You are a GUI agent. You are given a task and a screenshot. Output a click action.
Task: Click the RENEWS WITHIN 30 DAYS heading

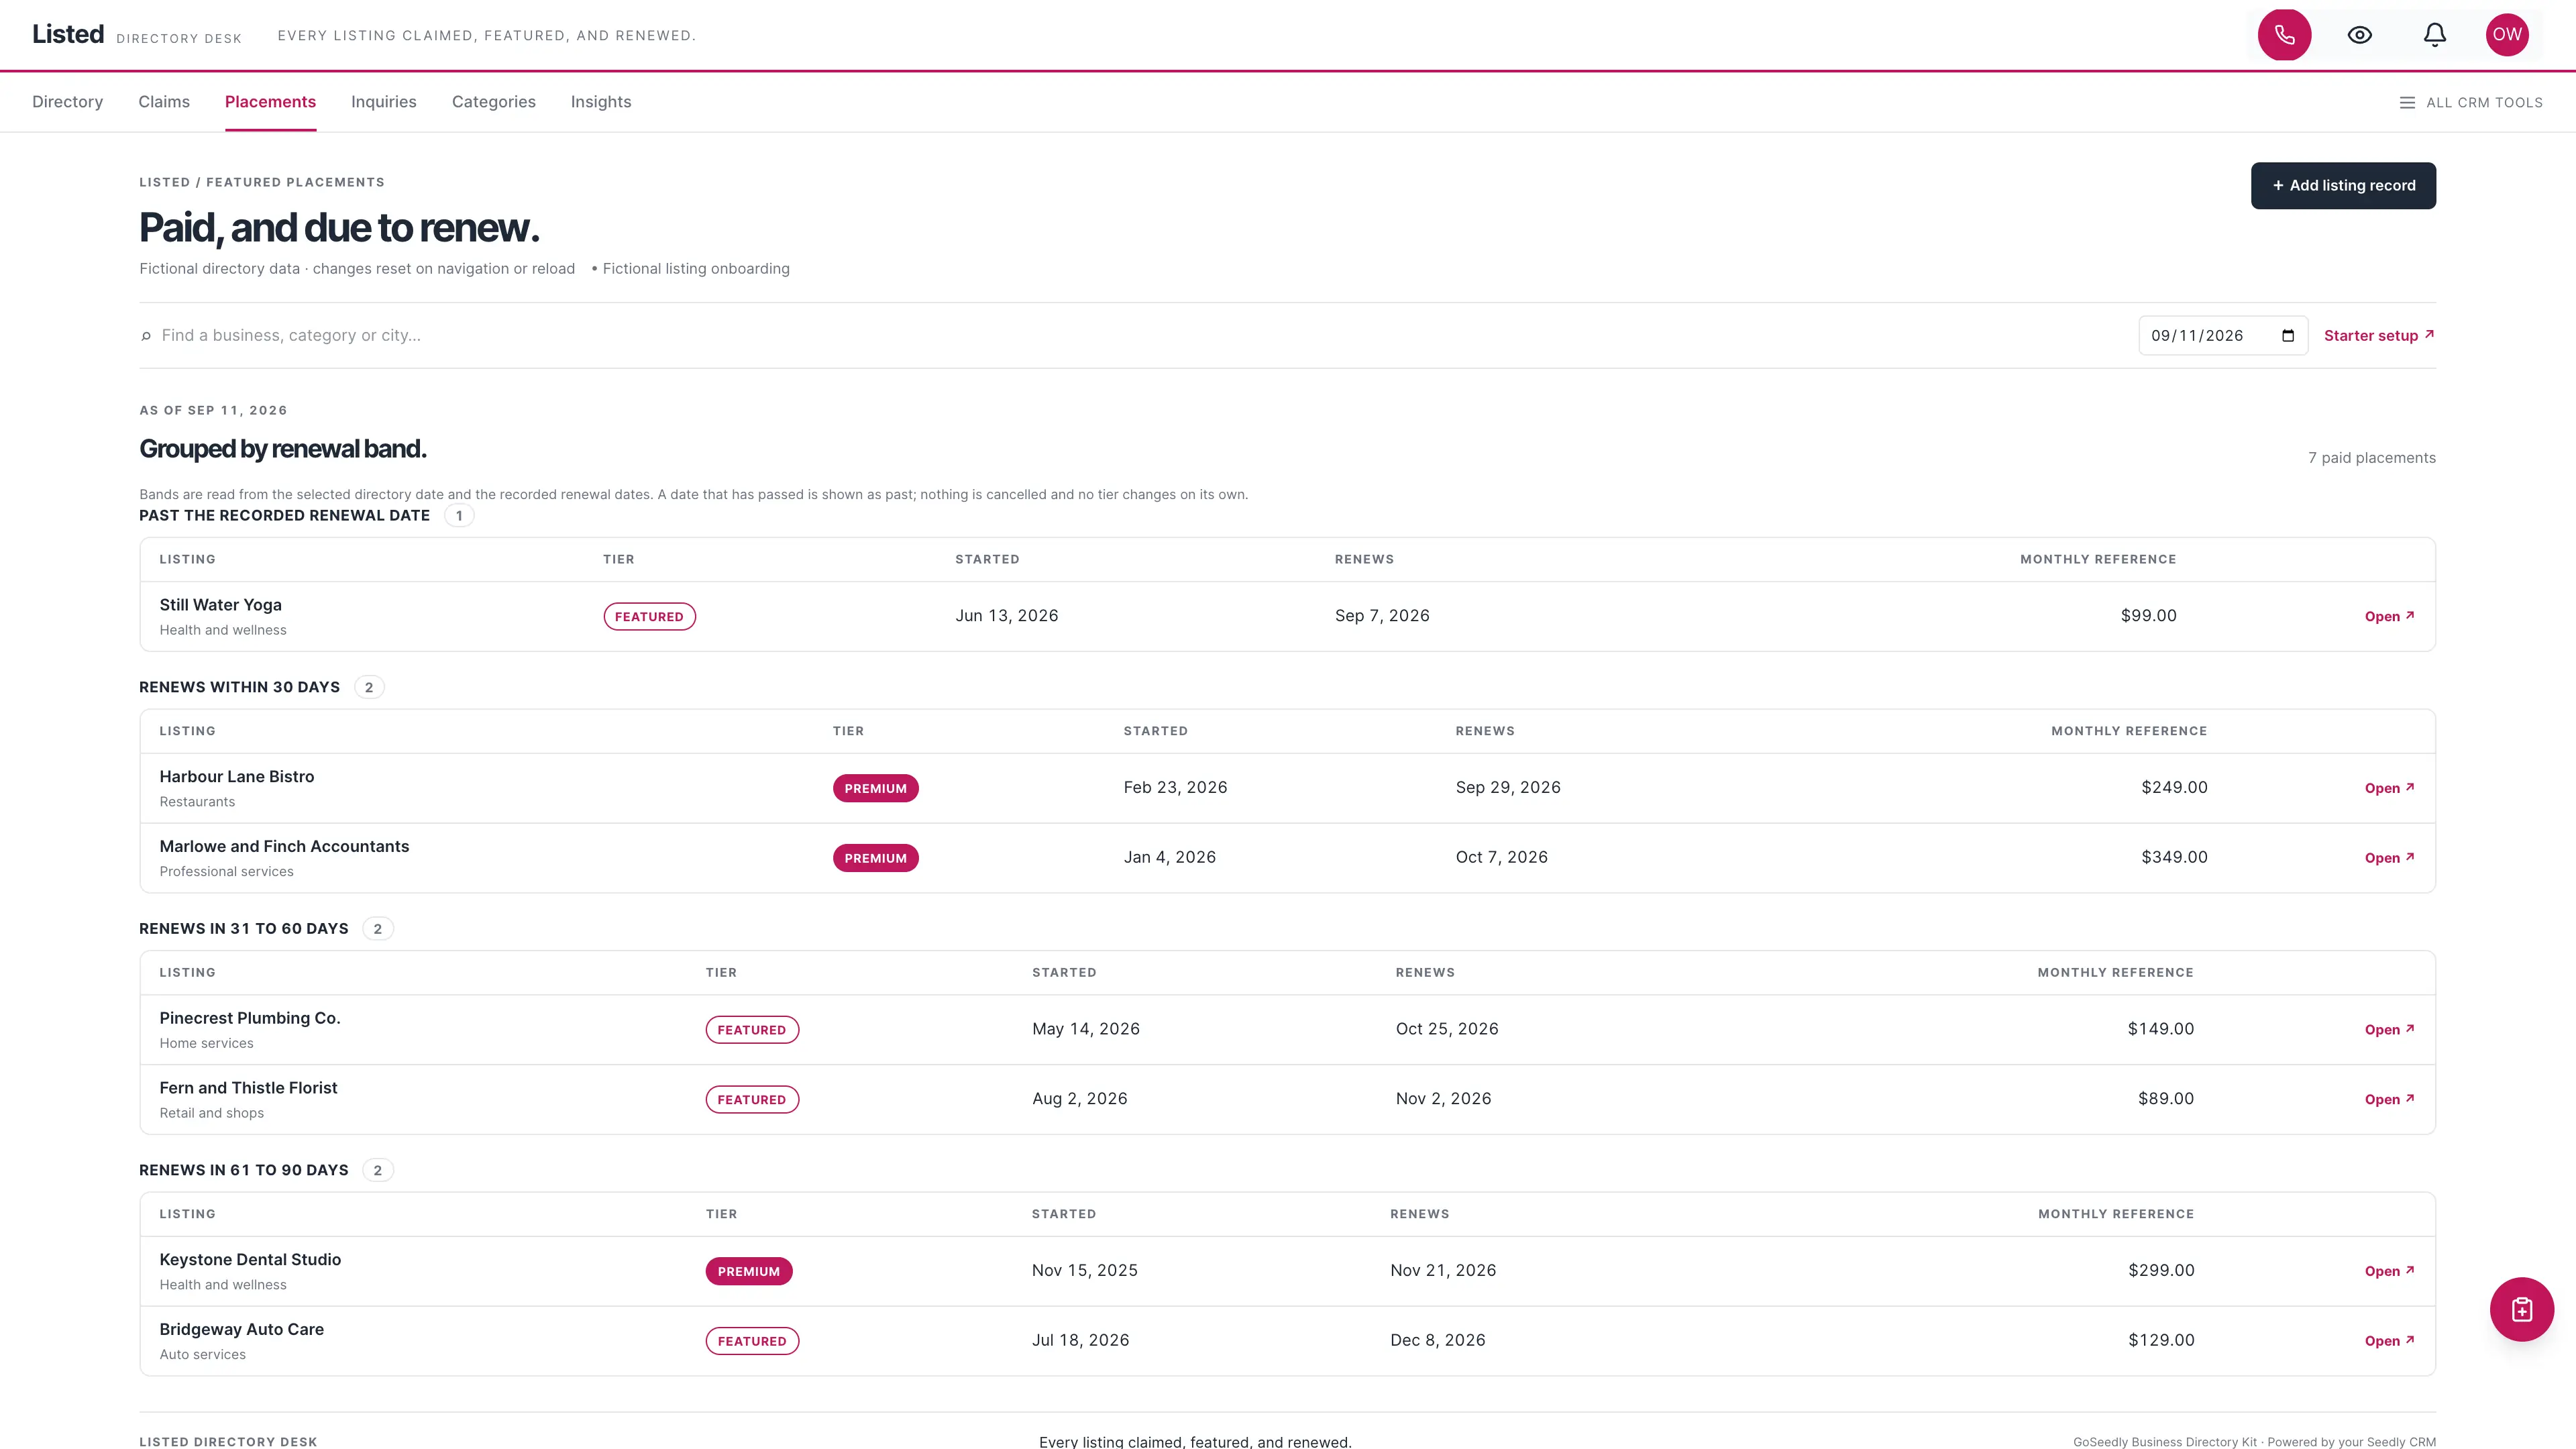[239, 687]
